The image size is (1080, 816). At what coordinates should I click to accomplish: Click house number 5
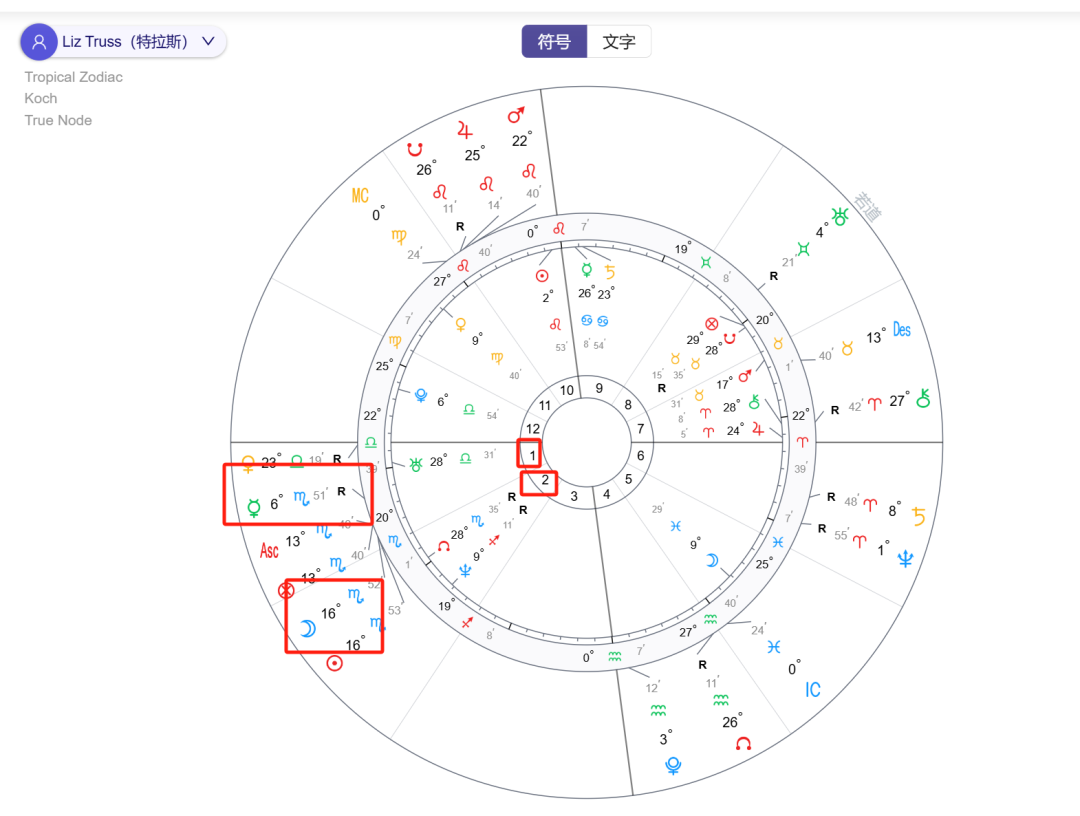628,479
